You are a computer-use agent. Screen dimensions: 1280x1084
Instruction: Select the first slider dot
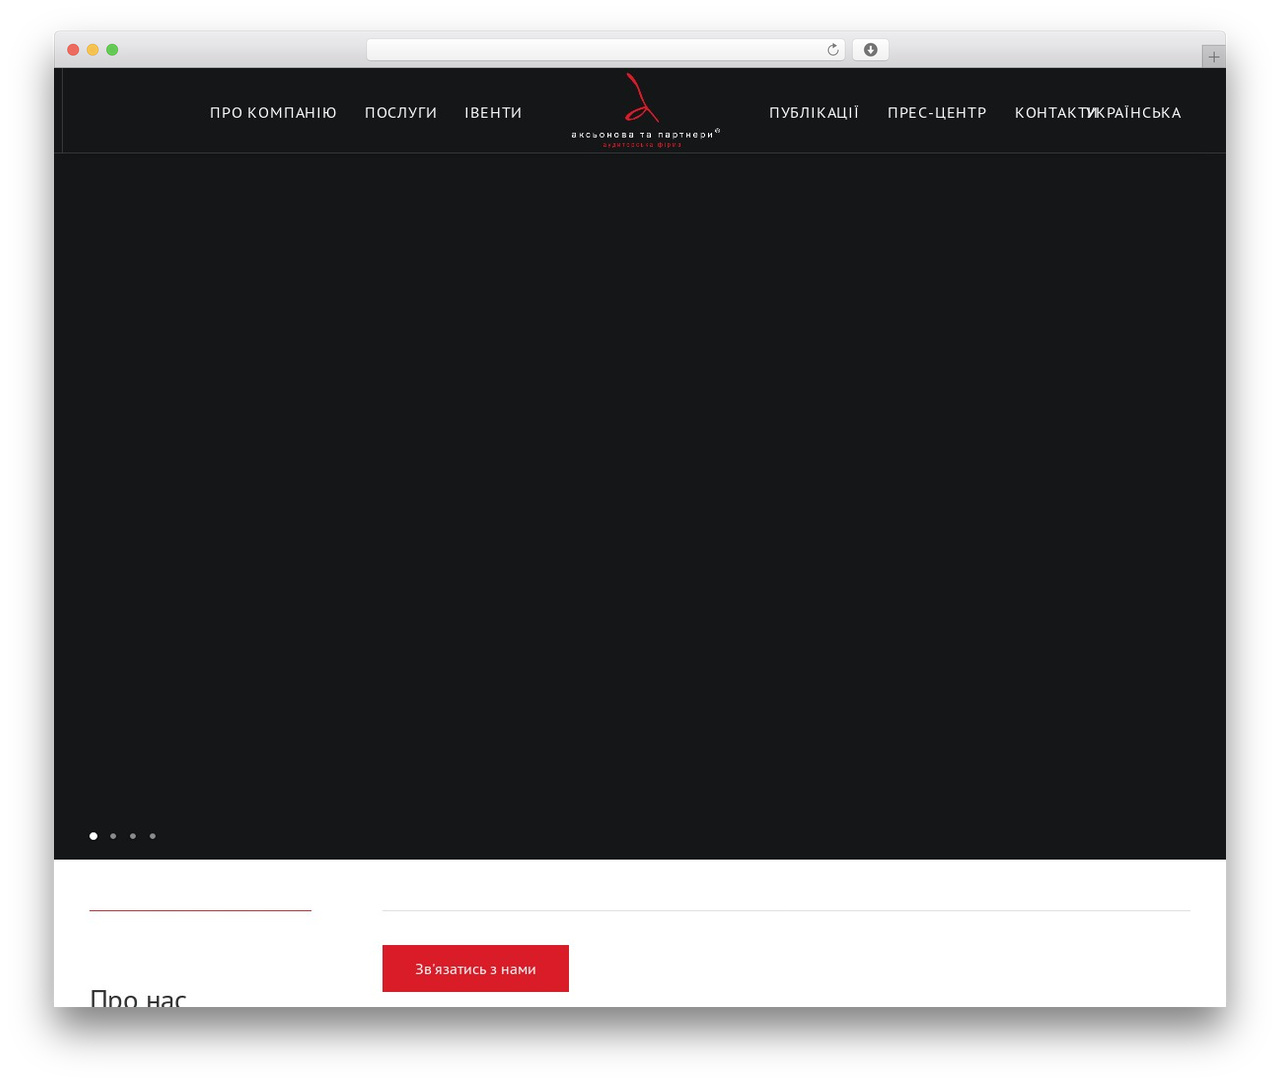(93, 836)
